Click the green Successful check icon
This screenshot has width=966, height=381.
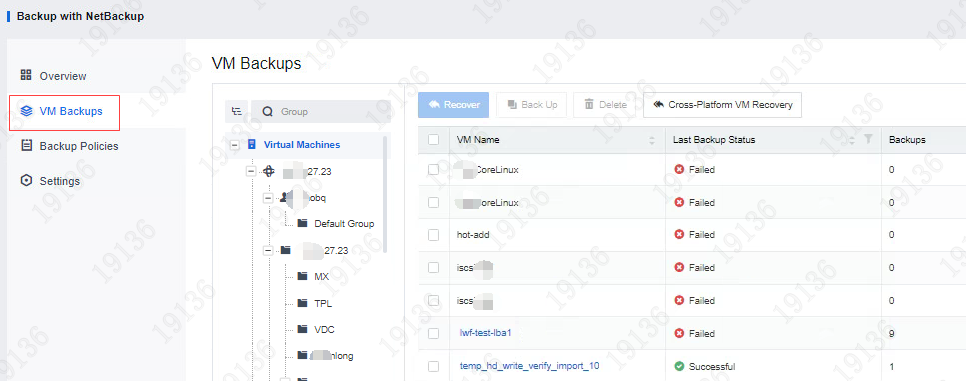pyautogui.click(x=680, y=366)
